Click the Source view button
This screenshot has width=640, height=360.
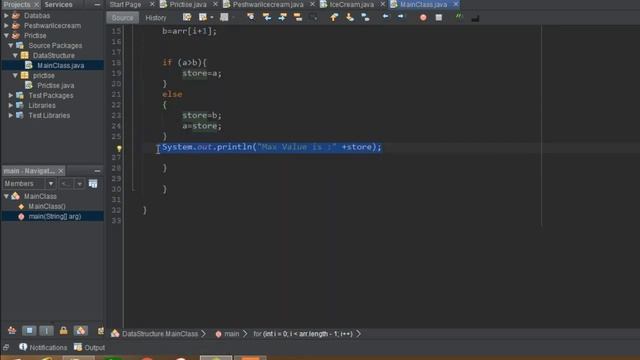(122, 18)
